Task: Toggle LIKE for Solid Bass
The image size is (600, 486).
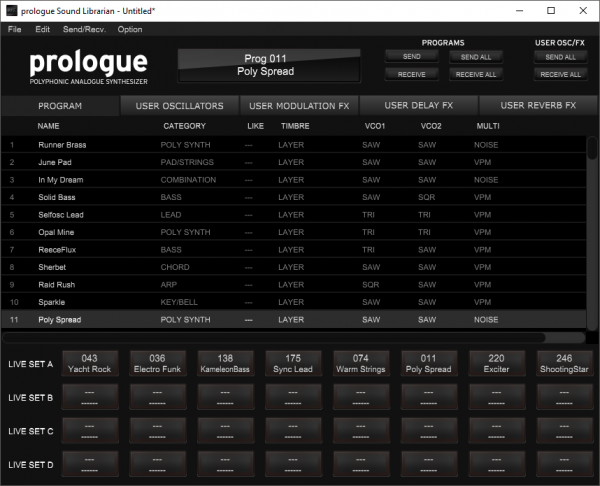Action: (249, 198)
